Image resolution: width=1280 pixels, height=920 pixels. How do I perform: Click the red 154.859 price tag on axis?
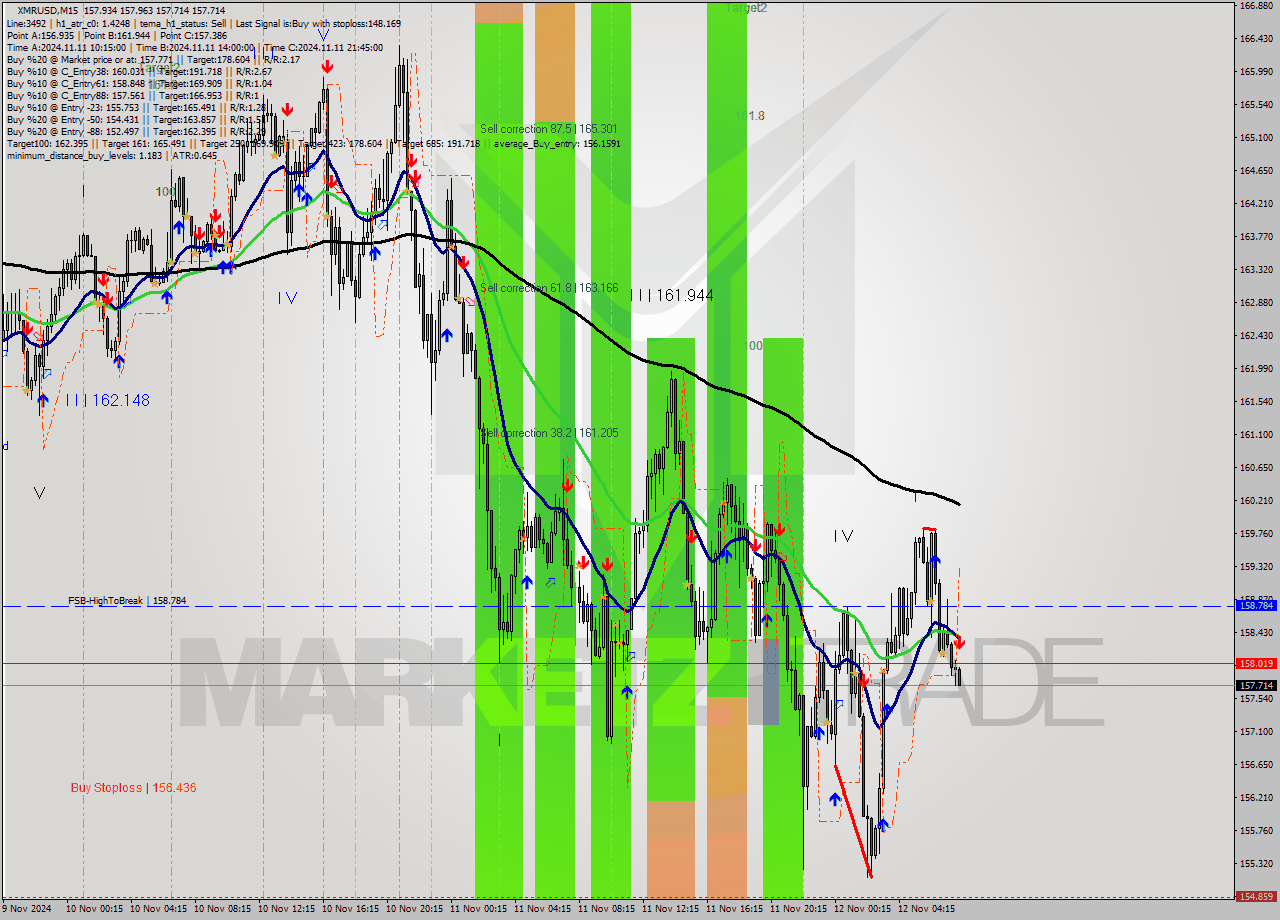(x=1256, y=897)
